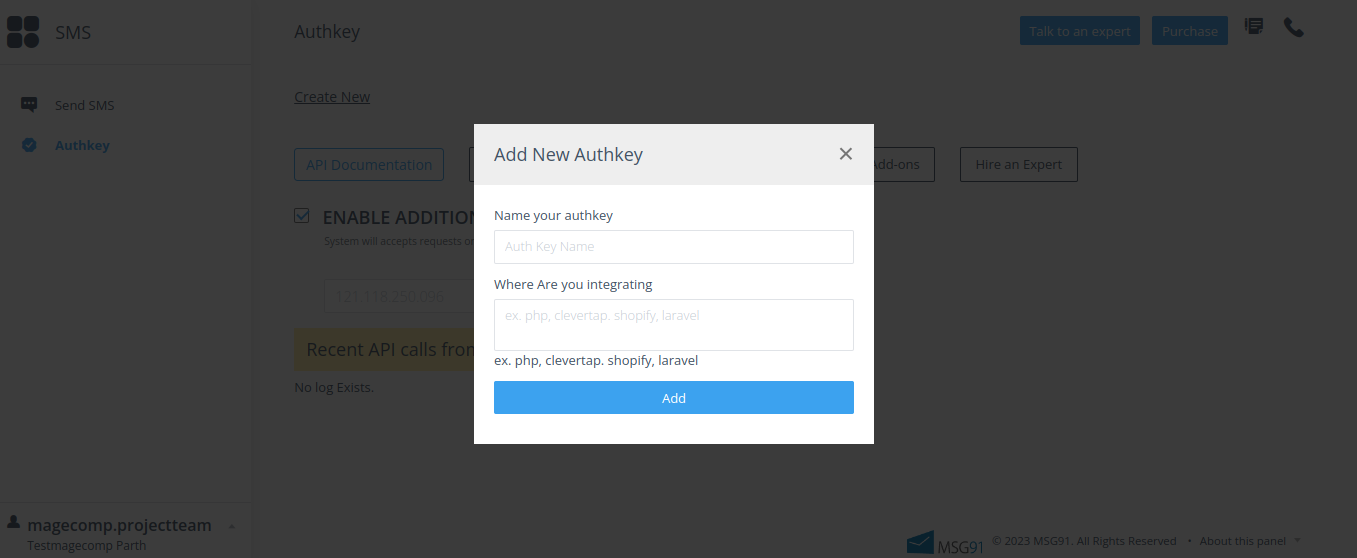Image resolution: width=1357 pixels, height=558 pixels.
Task: Click the Authkey checkmark badge icon
Action: [29, 145]
